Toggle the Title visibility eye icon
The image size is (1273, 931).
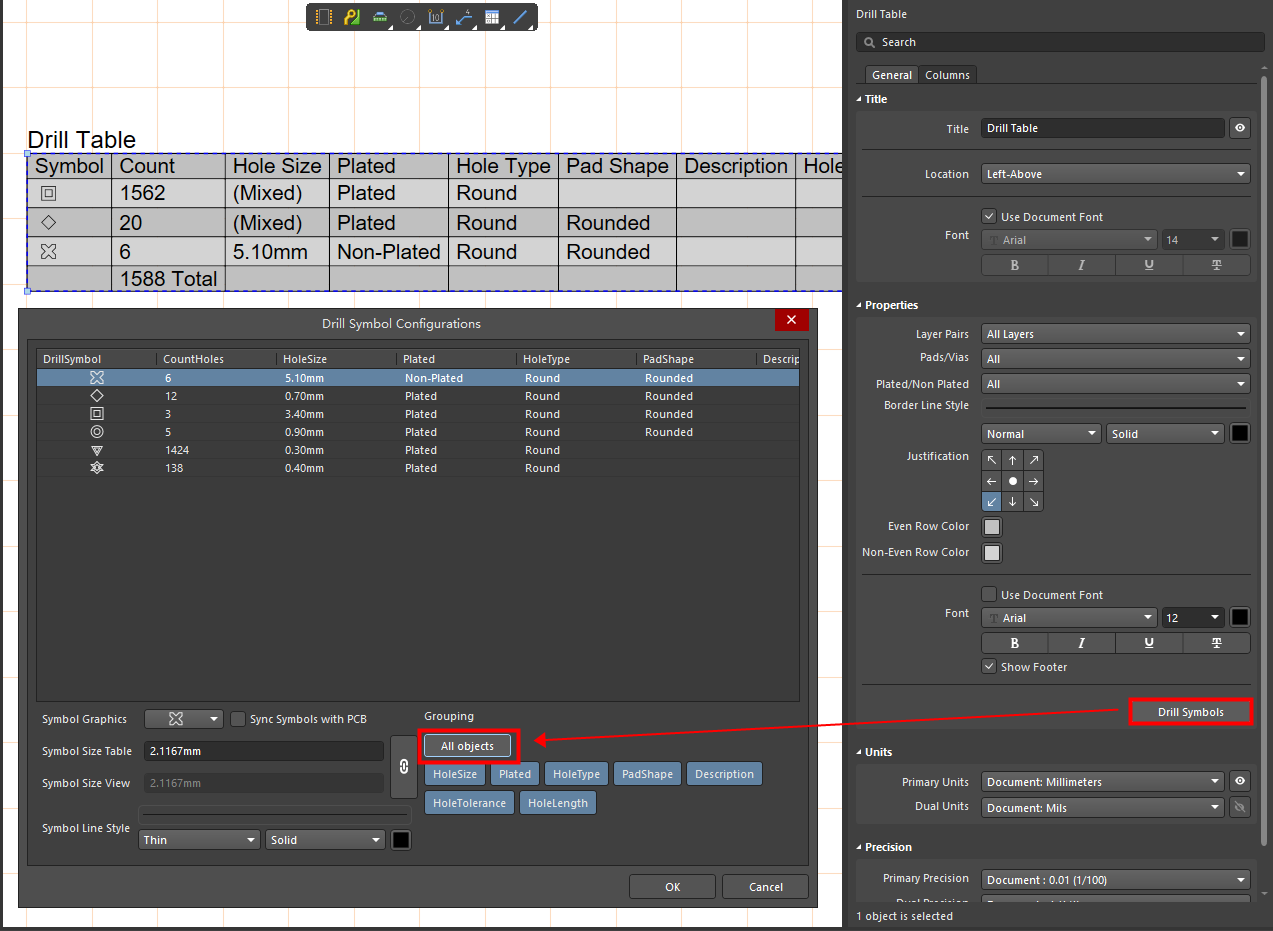[1240, 128]
